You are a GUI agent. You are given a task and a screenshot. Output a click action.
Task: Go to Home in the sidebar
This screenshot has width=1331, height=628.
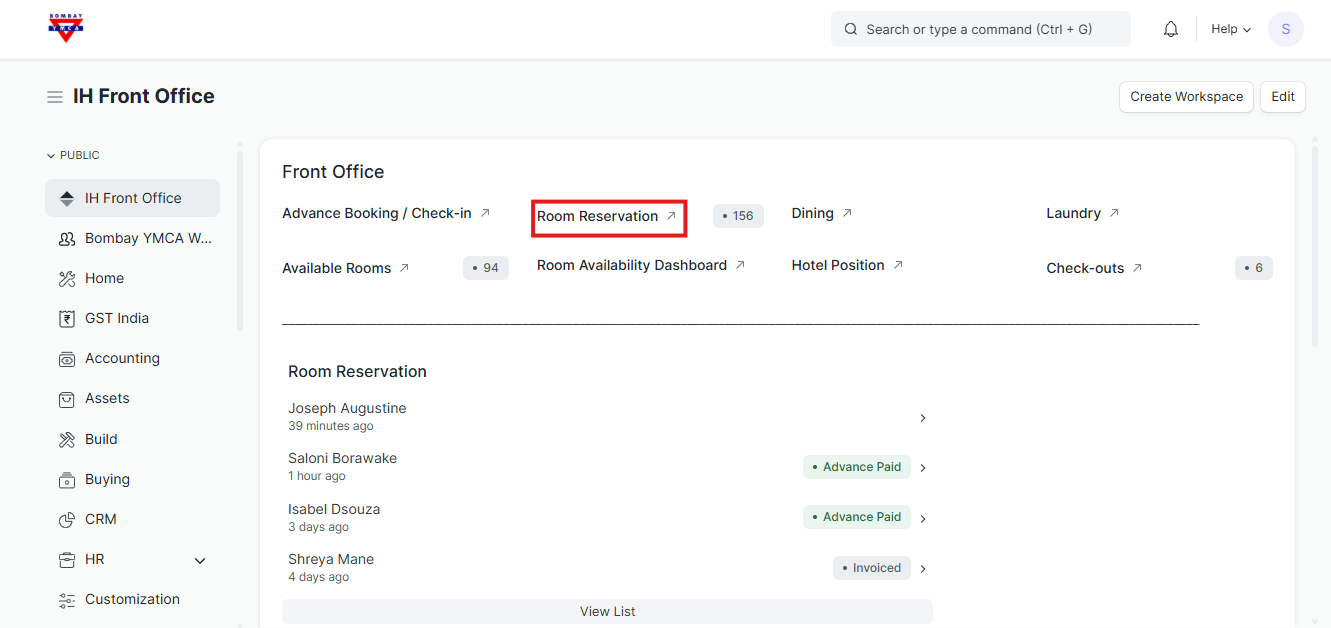pos(104,278)
